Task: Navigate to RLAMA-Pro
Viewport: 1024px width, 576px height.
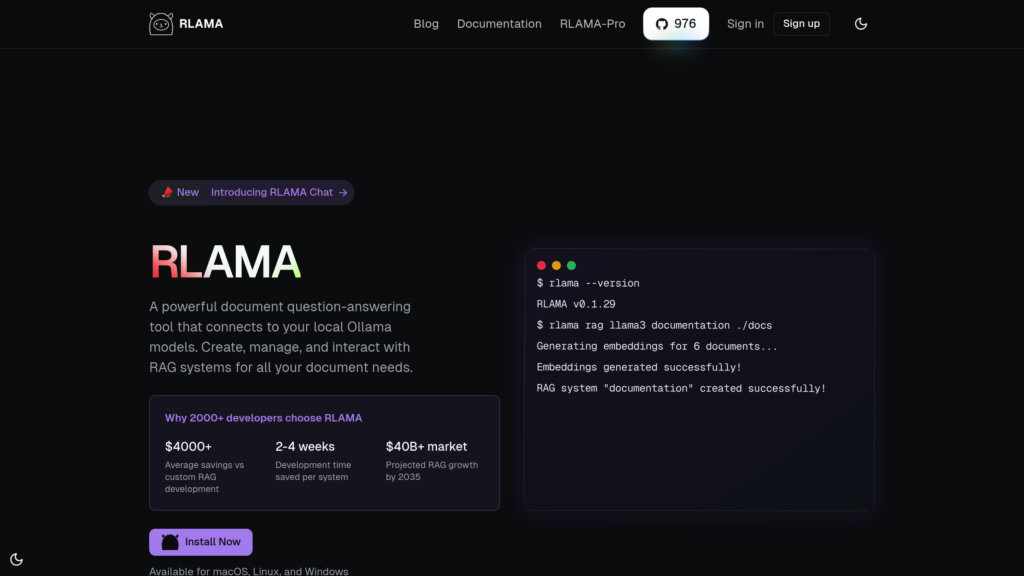Action: (x=592, y=23)
